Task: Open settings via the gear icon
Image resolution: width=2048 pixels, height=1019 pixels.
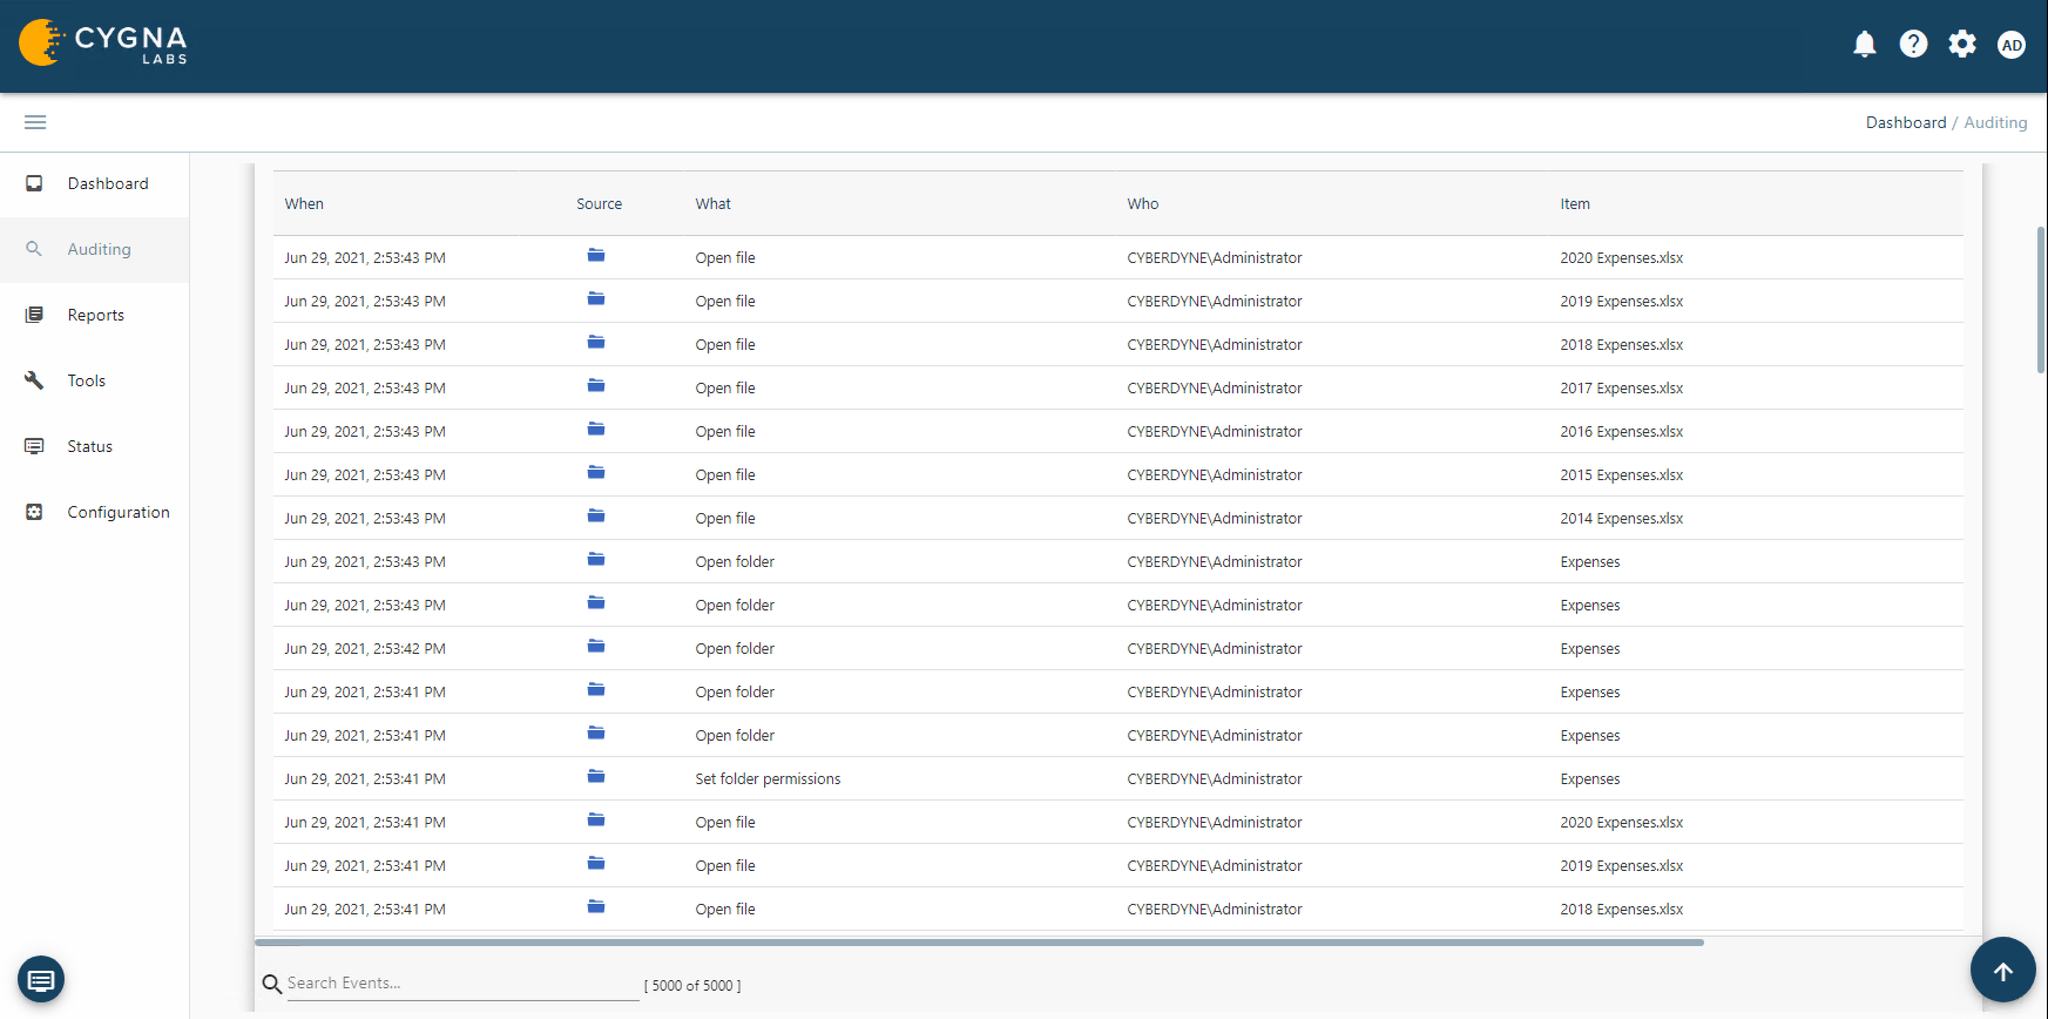Action: coord(1962,43)
